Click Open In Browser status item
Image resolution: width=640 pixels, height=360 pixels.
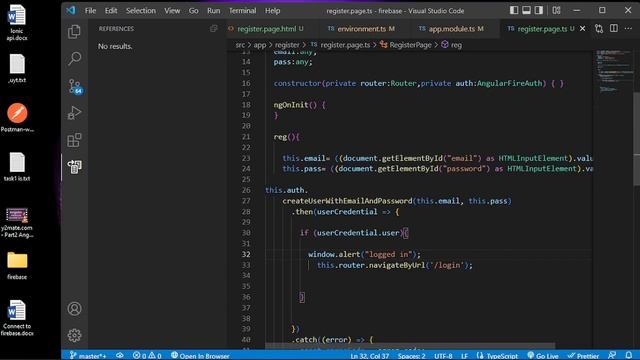(200, 356)
